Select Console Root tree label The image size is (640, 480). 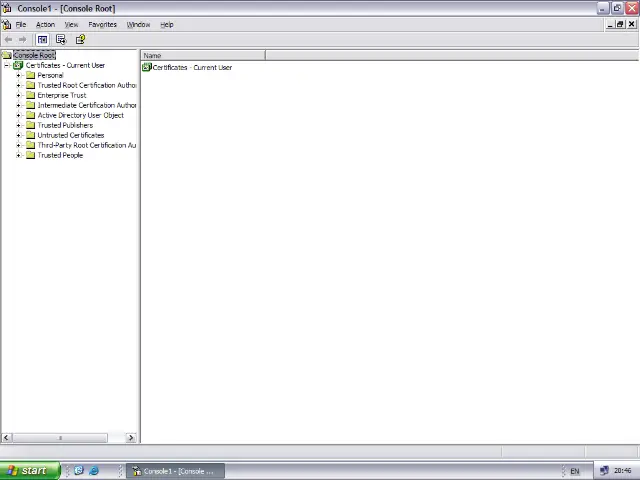34,55
